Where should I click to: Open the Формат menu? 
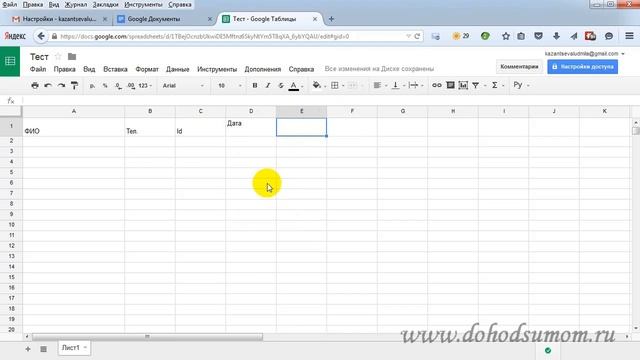pyautogui.click(x=147, y=69)
